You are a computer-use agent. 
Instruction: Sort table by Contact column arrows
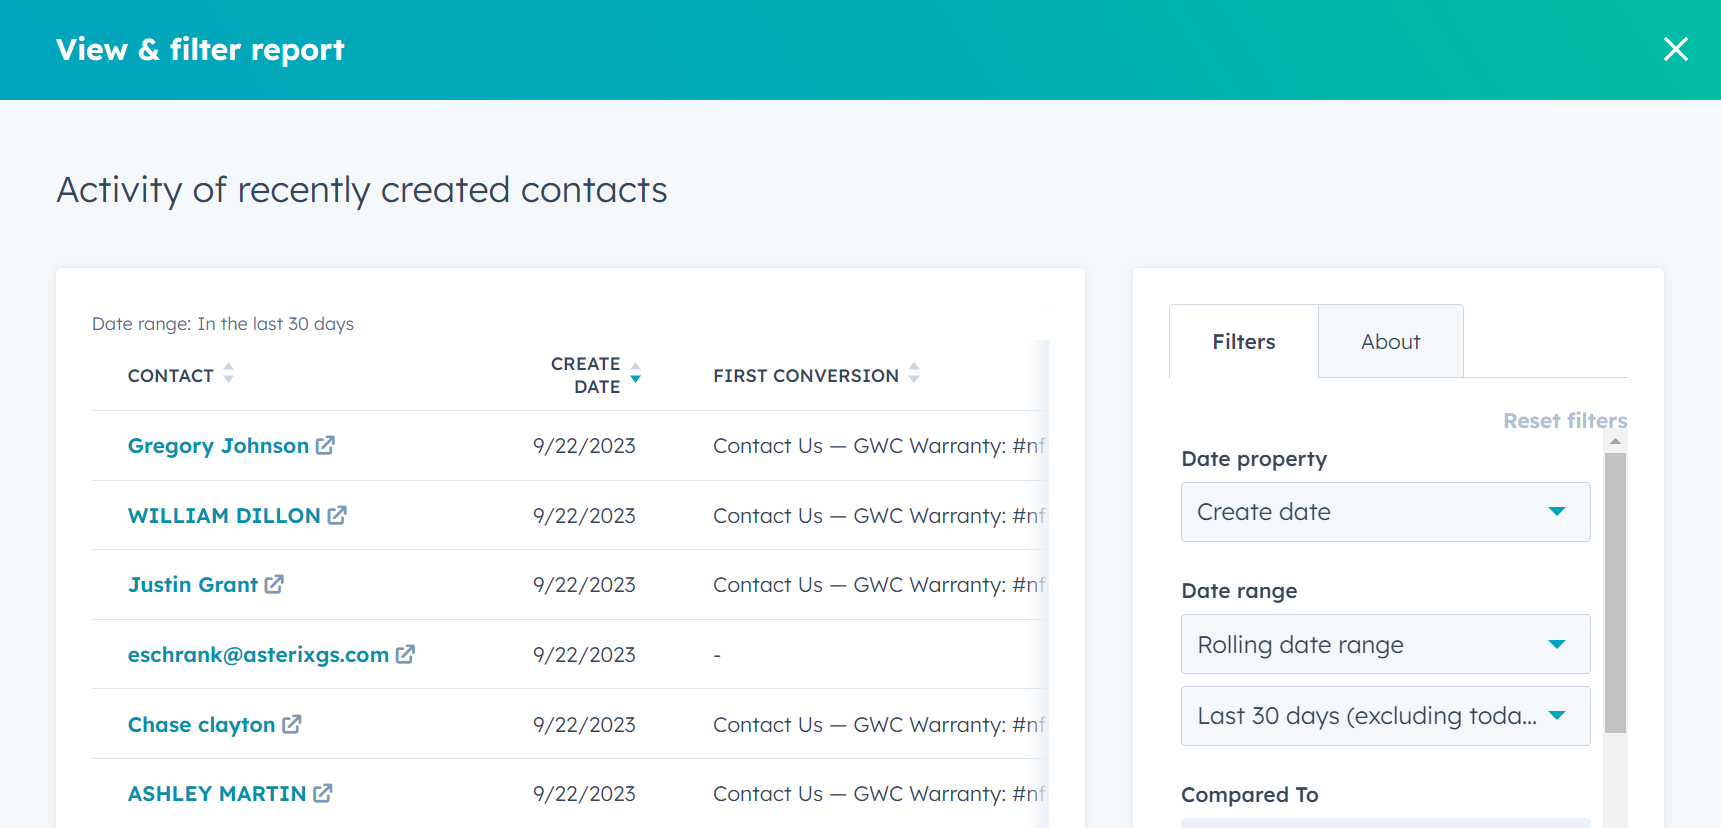coord(229,374)
